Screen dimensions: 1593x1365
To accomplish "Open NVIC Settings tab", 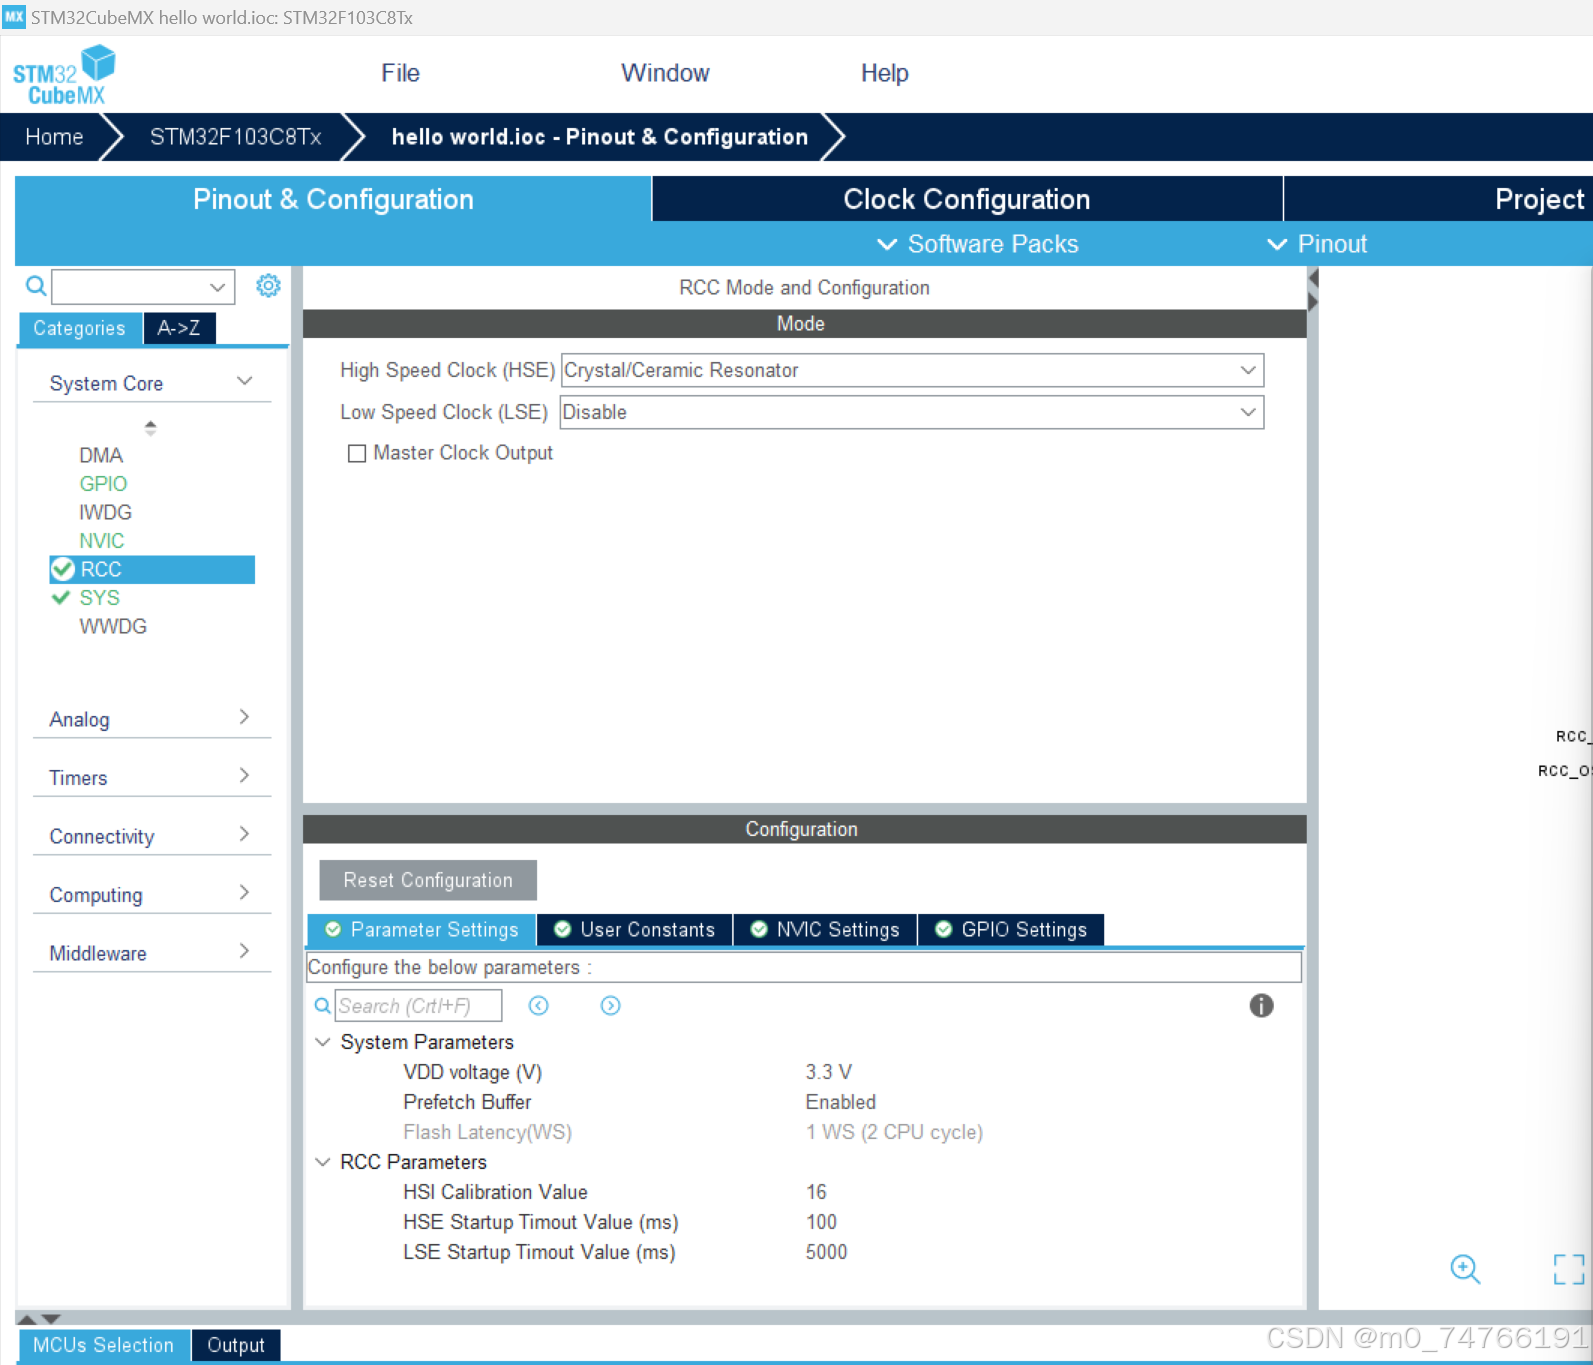I will pyautogui.click(x=825, y=930).
